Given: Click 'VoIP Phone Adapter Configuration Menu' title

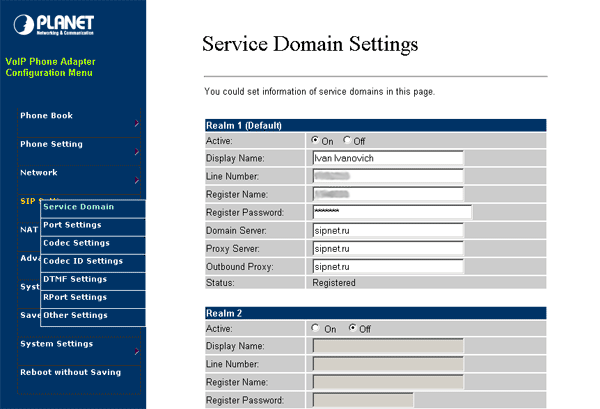Looking at the screenshot, I should tap(50, 67).
